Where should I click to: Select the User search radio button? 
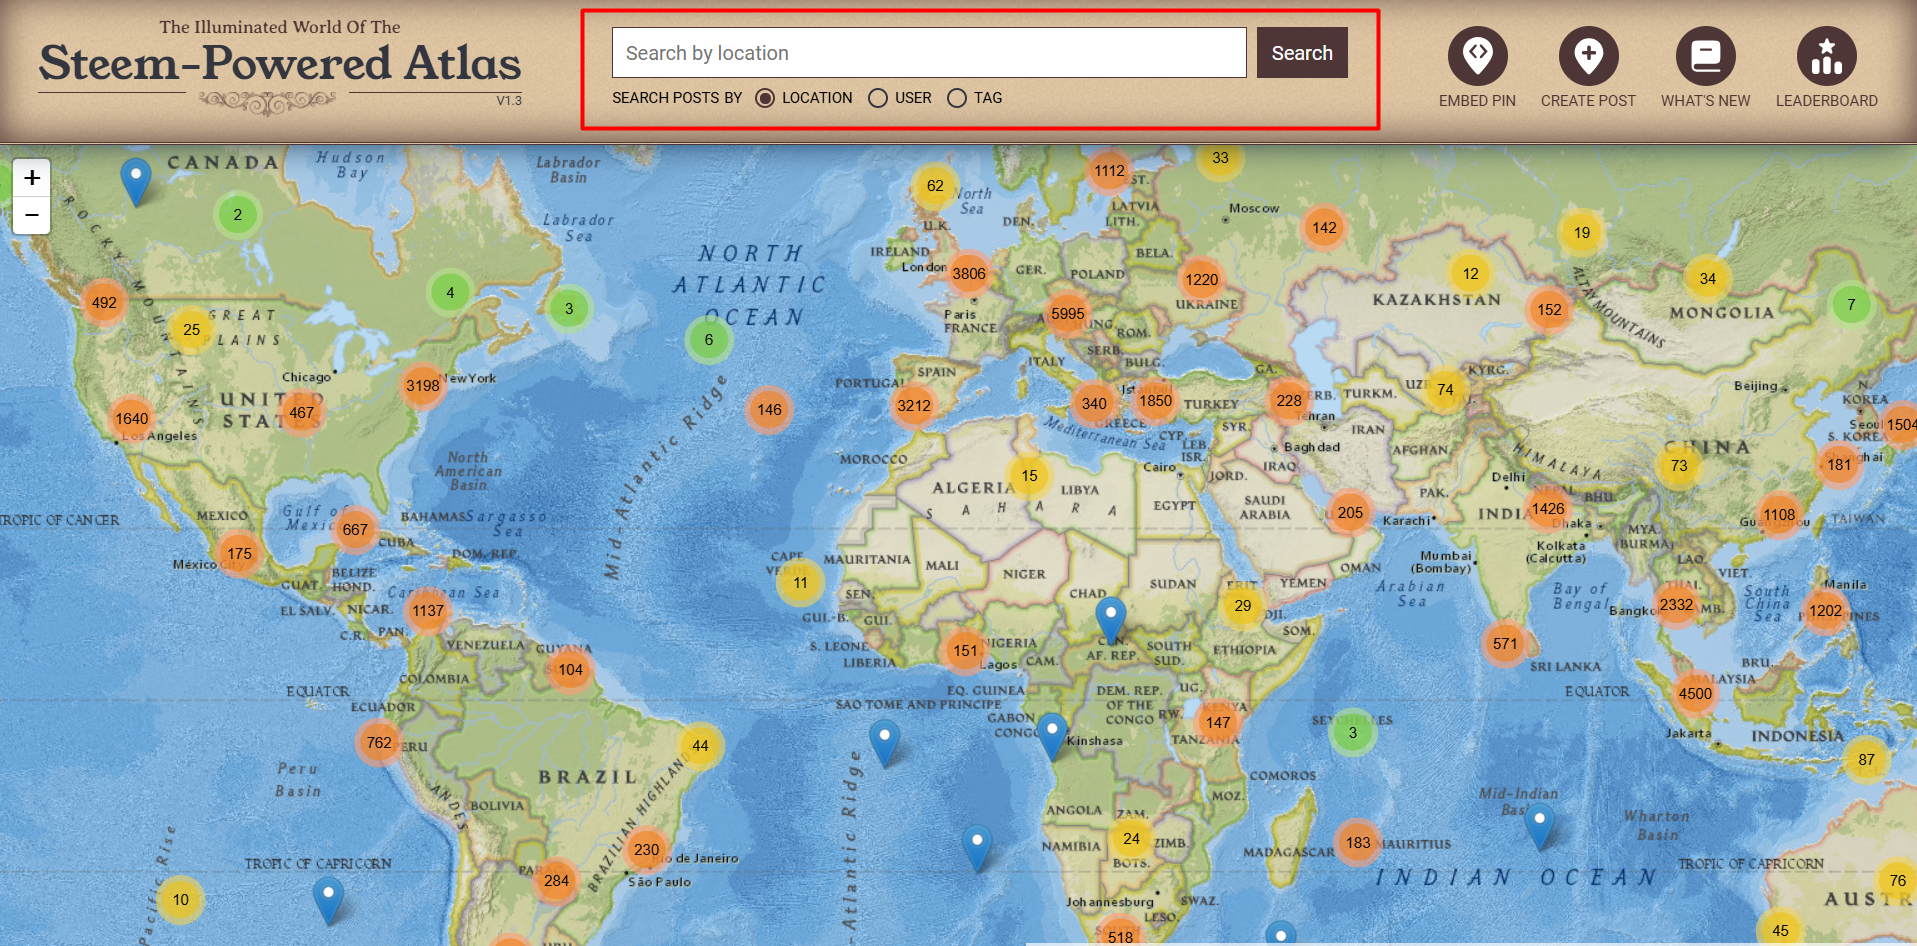(x=878, y=98)
